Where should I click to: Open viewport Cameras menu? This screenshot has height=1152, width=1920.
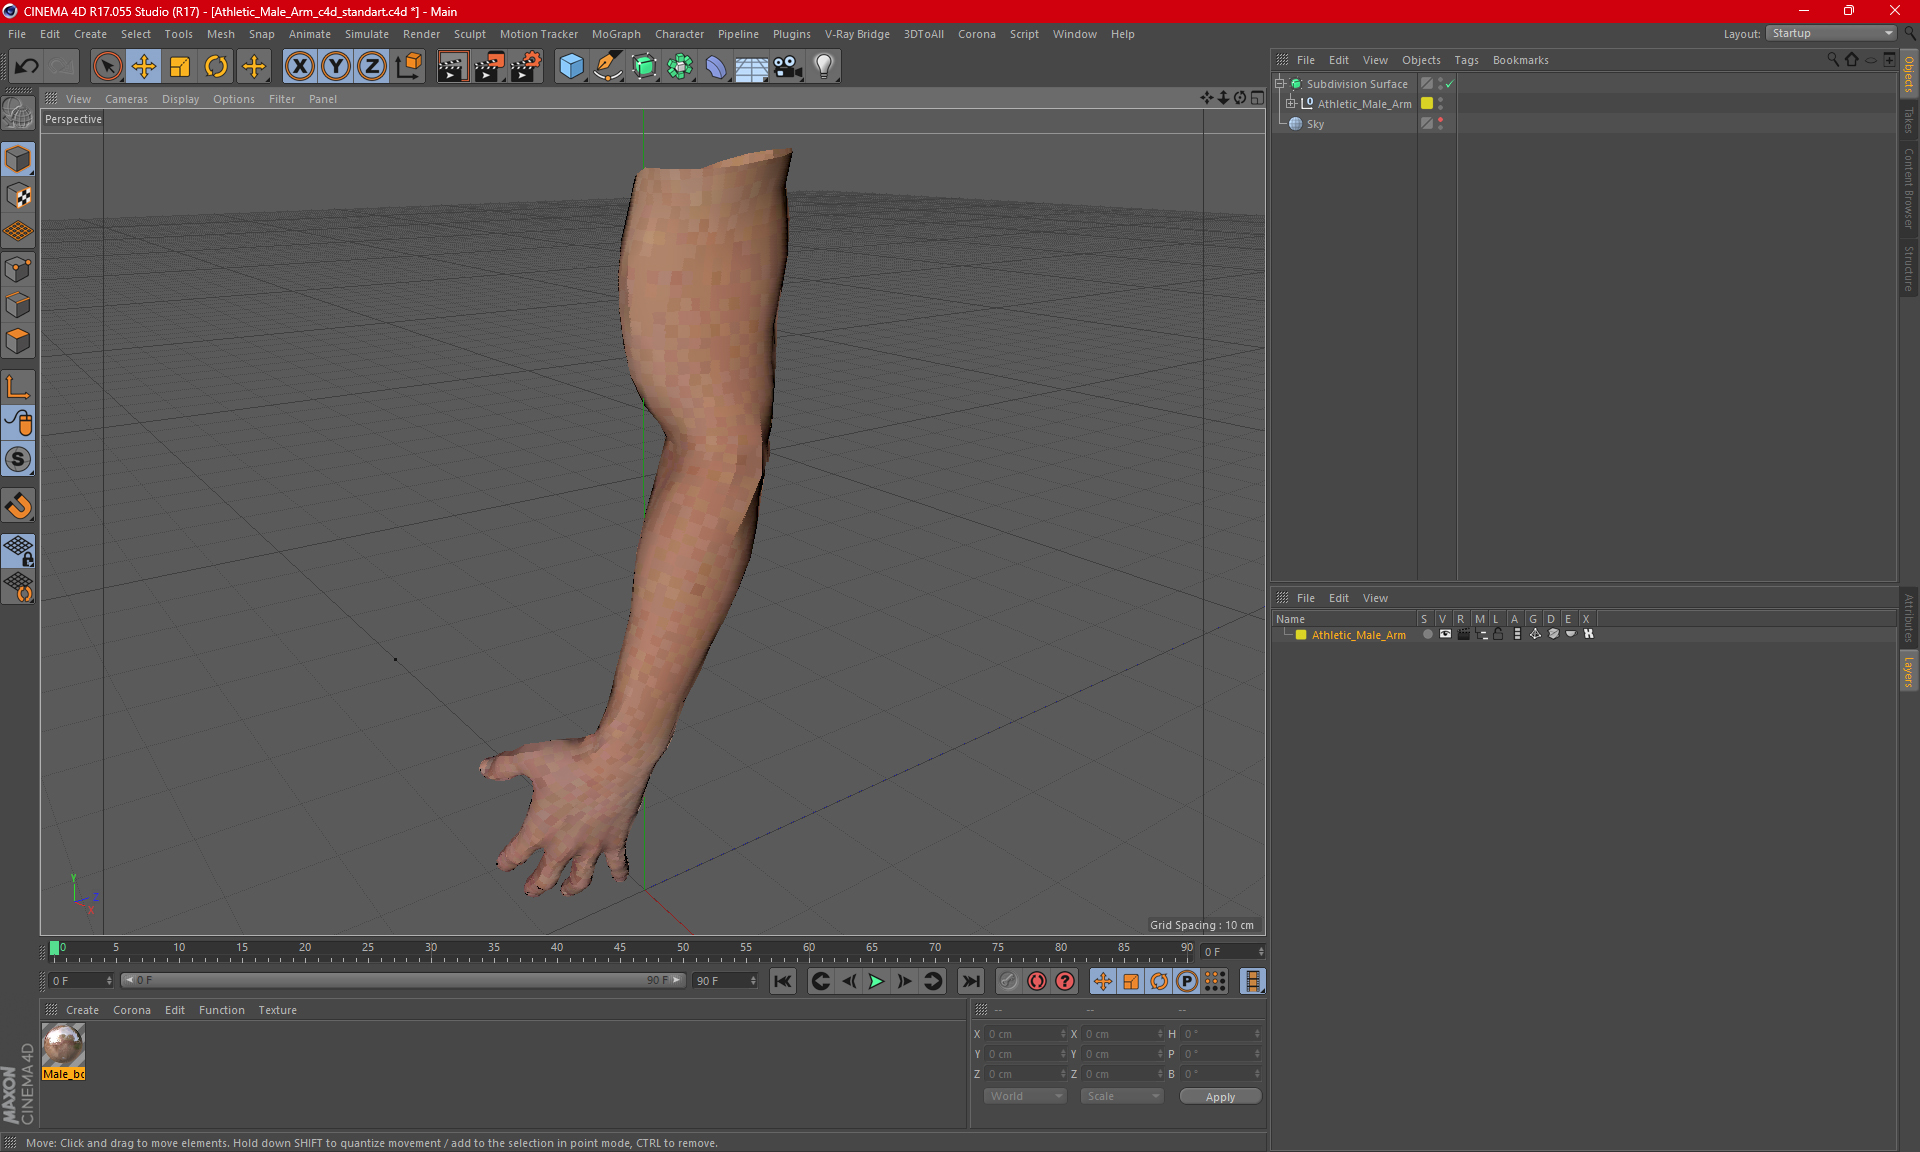coord(126,99)
